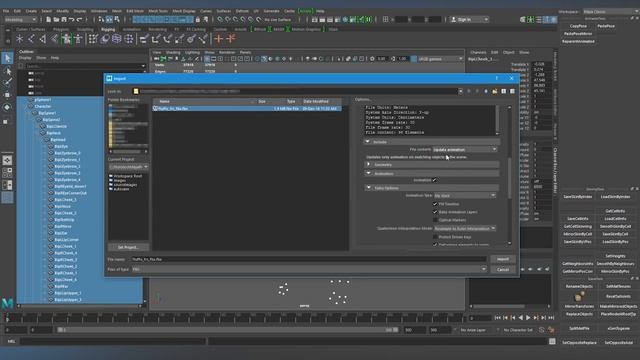Go to start of playback range
Screen dimensions: 640x360
pos(498,318)
